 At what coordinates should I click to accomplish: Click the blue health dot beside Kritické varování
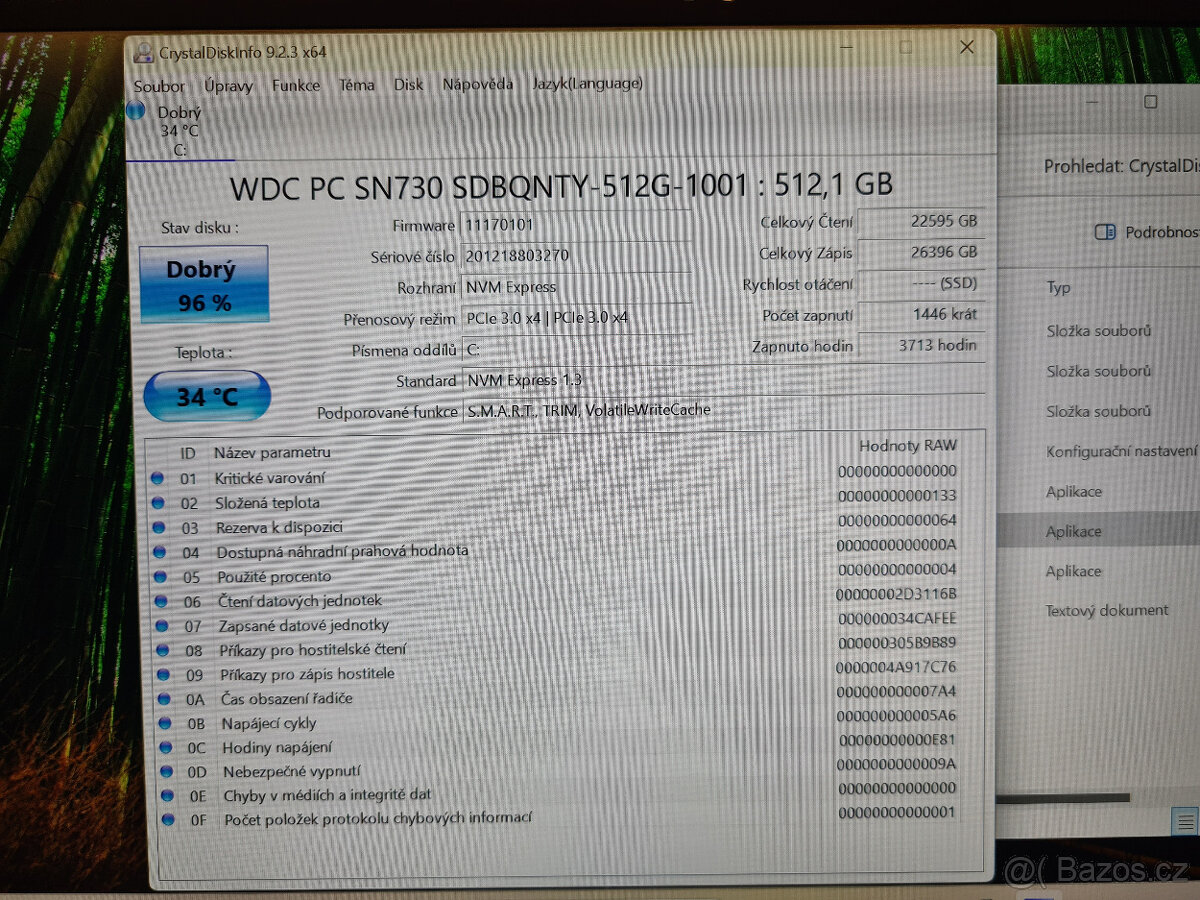coord(161,478)
